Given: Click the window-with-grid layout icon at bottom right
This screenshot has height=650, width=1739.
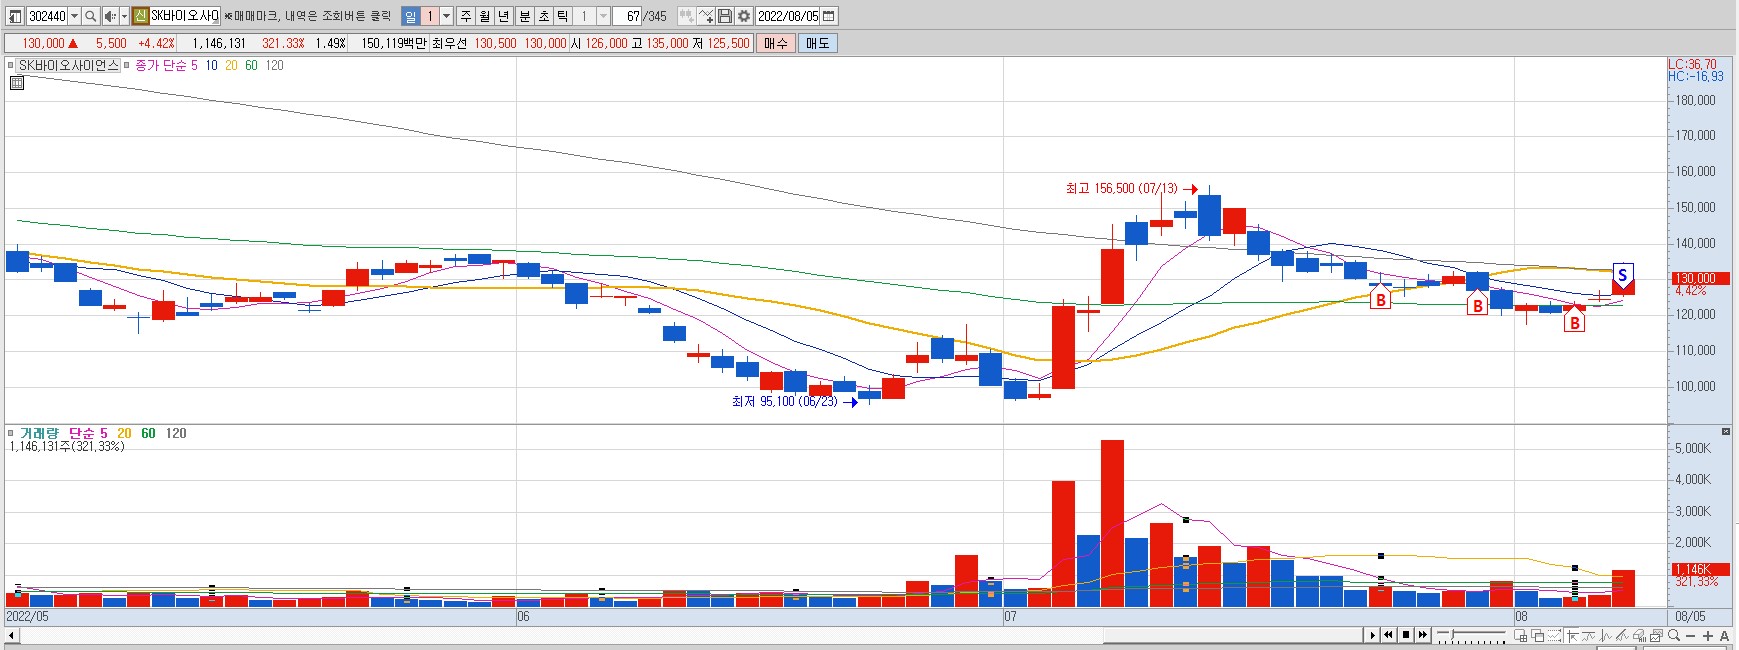Looking at the screenshot, I should point(1521,636).
